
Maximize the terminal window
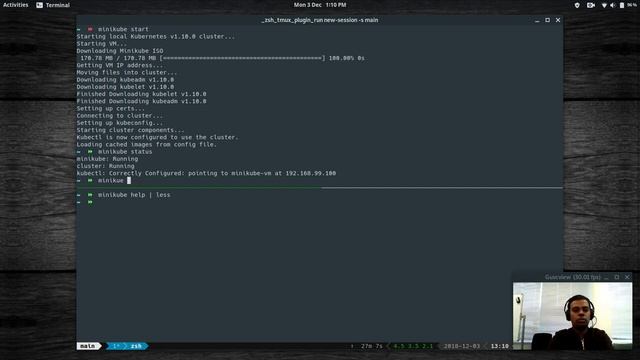[x=547, y=20]
